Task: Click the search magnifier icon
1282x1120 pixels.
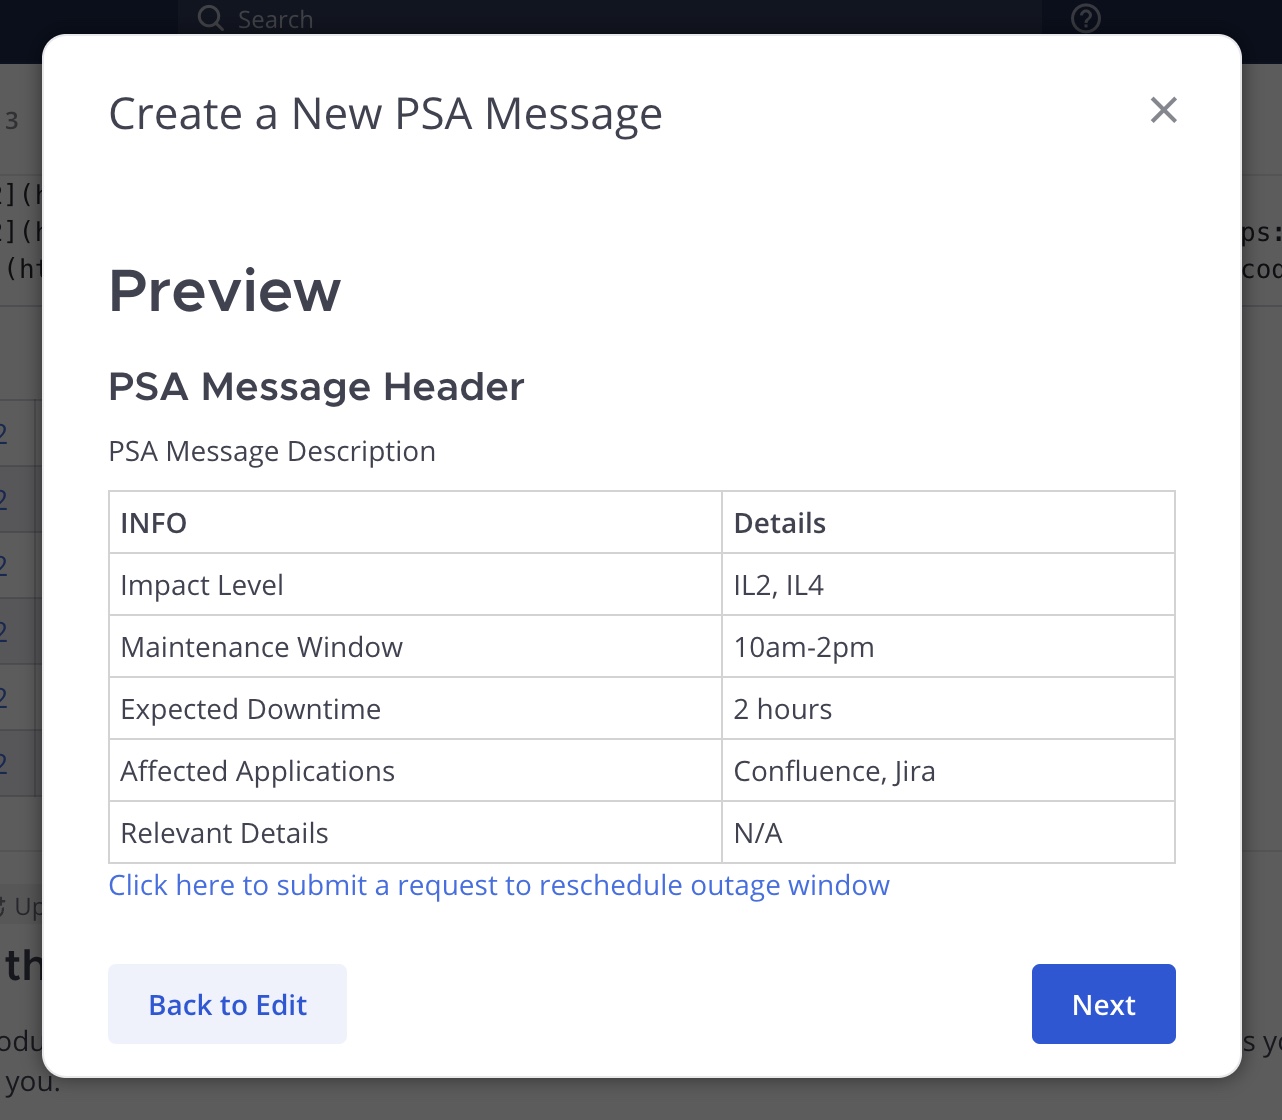Action: (x=210, y=18)
